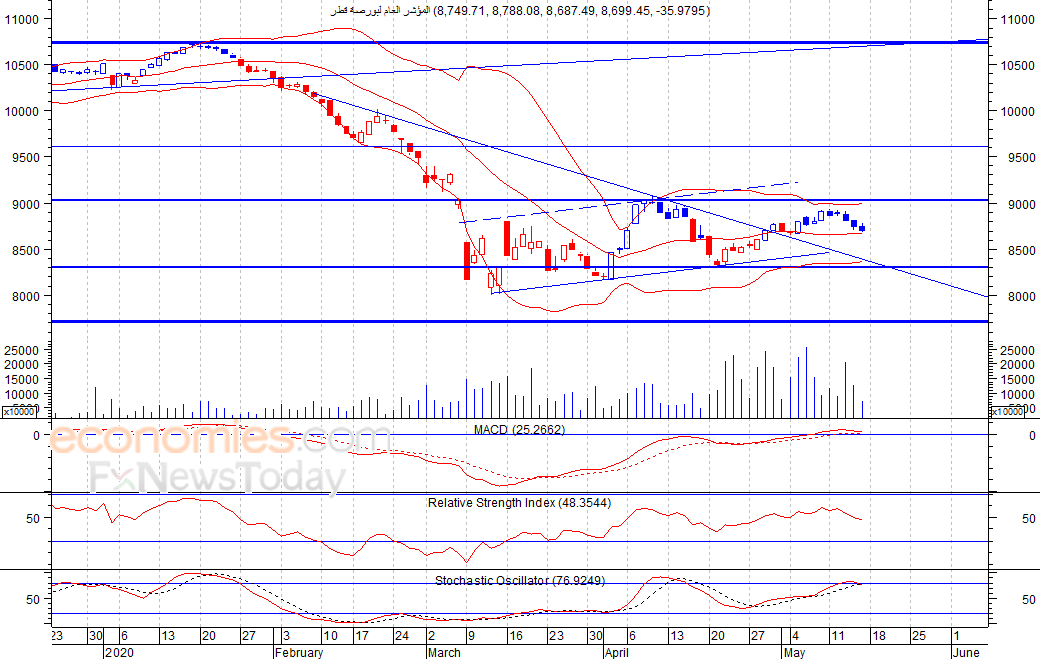
Task: Select '9500' on the left price axis
Action: tap(25, 158)
